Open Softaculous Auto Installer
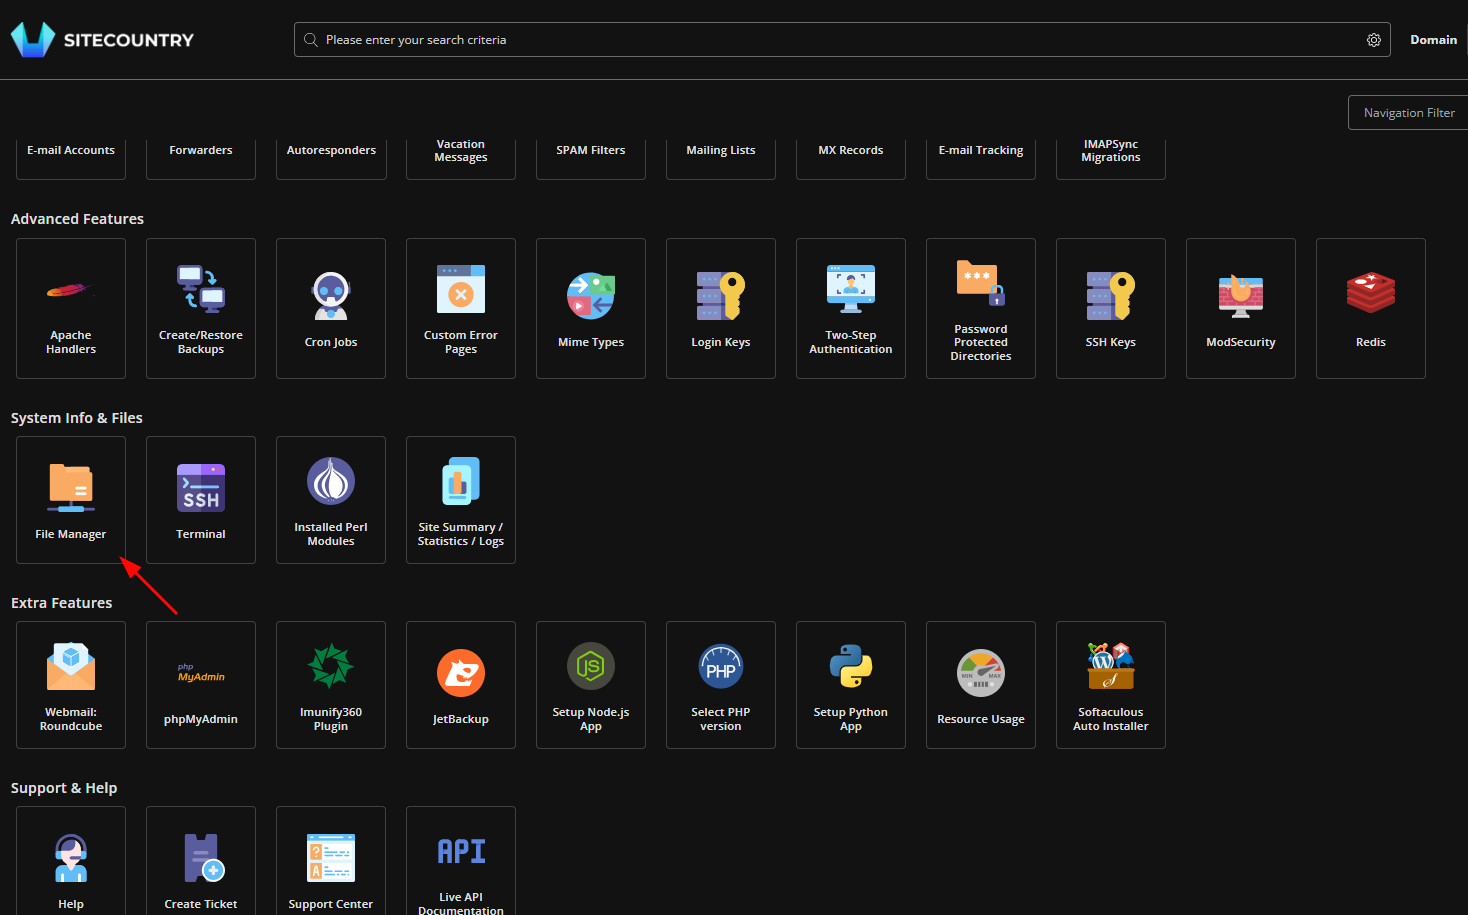 [1111, 685]
